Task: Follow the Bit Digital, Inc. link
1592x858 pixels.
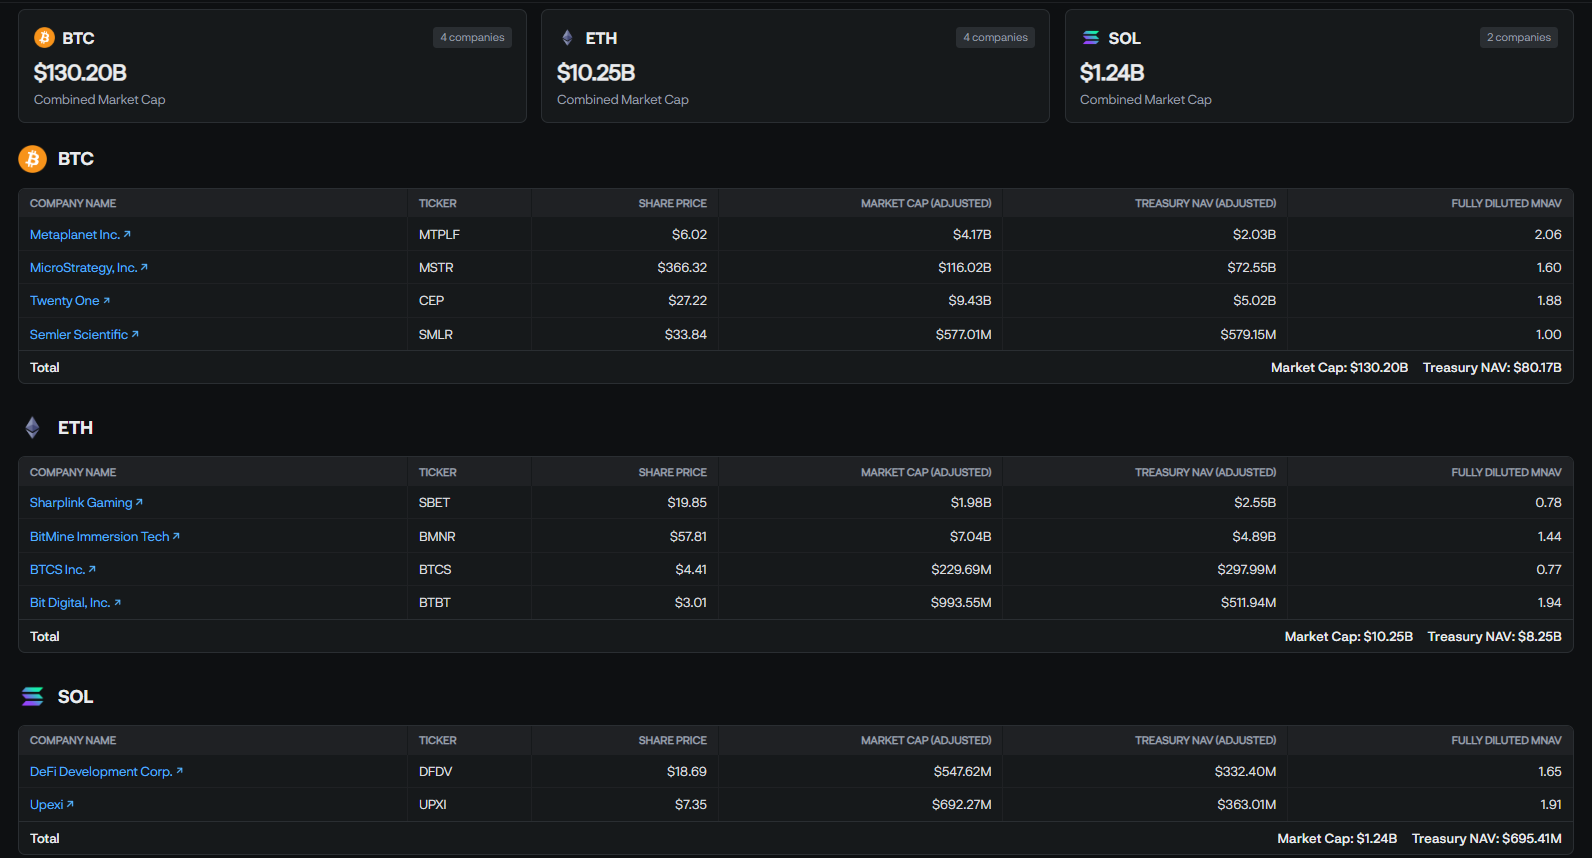Action: (x=70, y=603)
